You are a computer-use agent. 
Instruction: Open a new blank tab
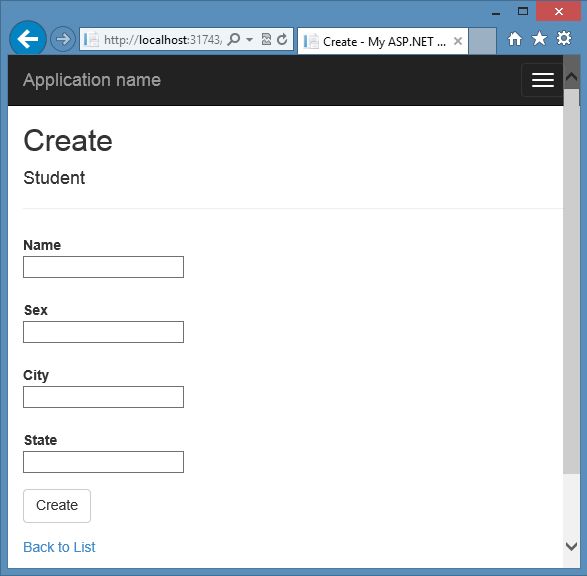(x=483, y=41)
